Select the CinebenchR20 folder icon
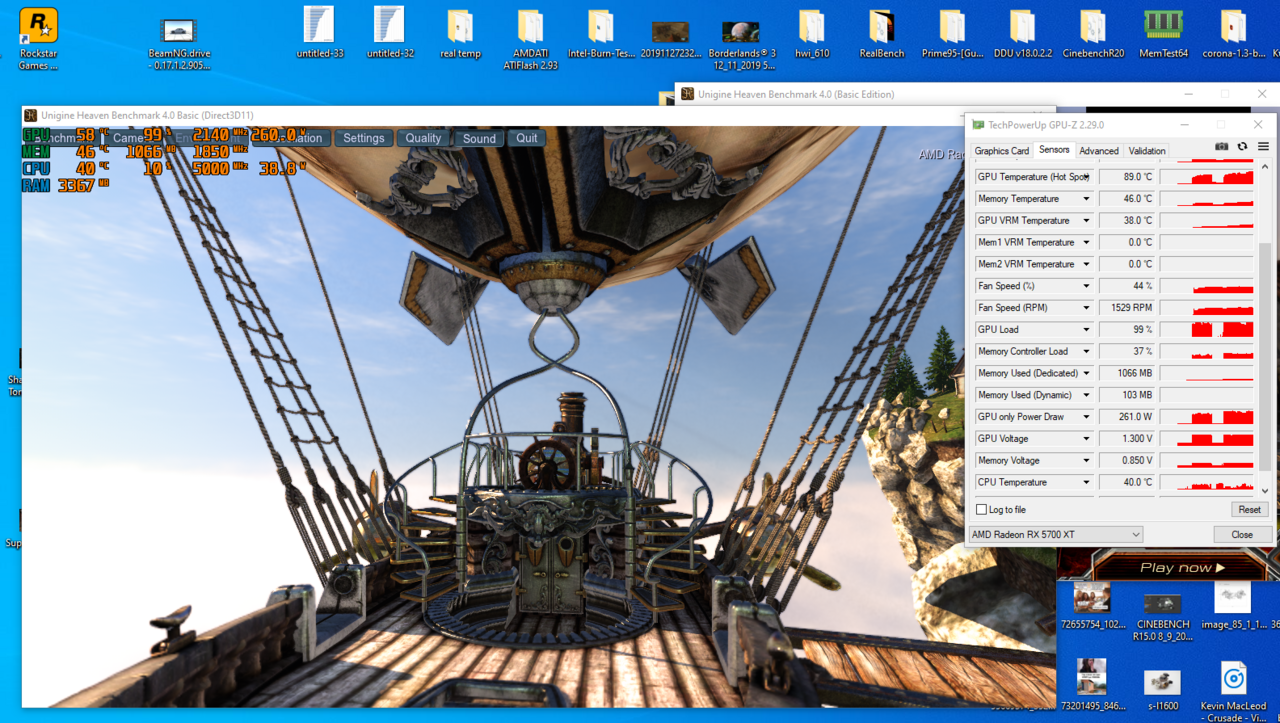1280x723 pixels. (1092, 34)
